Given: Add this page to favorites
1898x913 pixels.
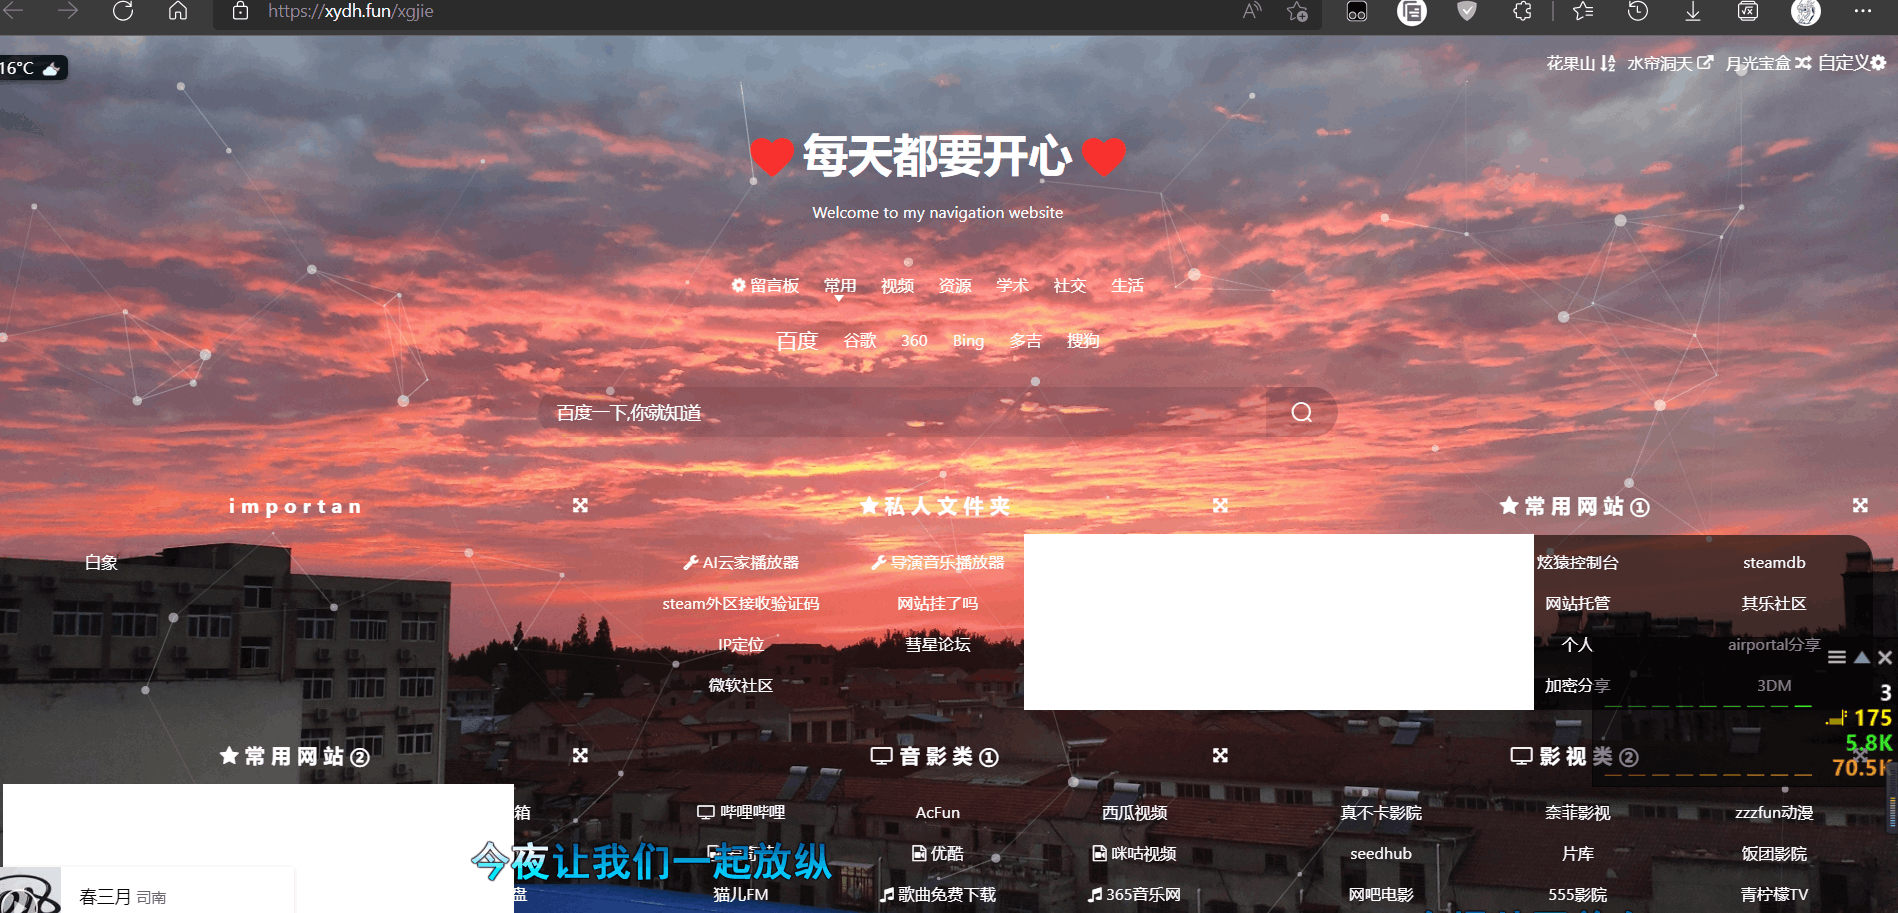Looking at the screenshot, I should (x=1297, y=11).
